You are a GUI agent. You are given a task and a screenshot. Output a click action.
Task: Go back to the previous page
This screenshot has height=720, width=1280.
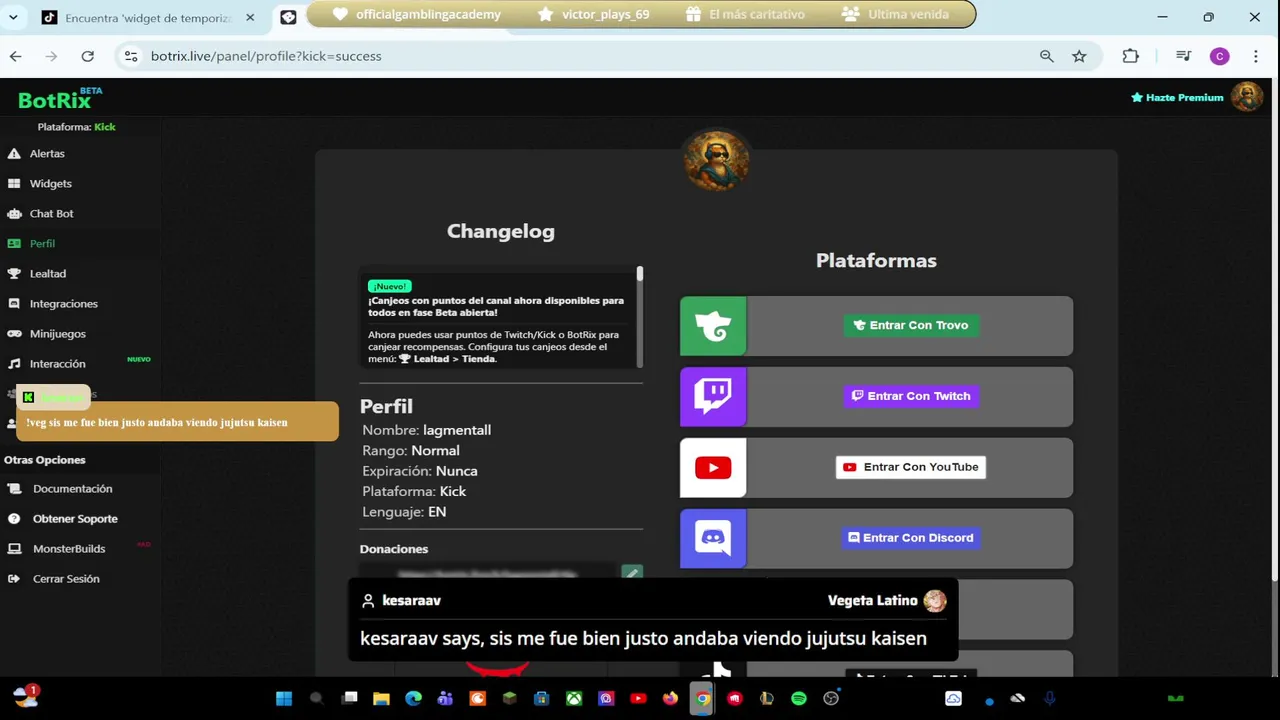pos(16,56)
